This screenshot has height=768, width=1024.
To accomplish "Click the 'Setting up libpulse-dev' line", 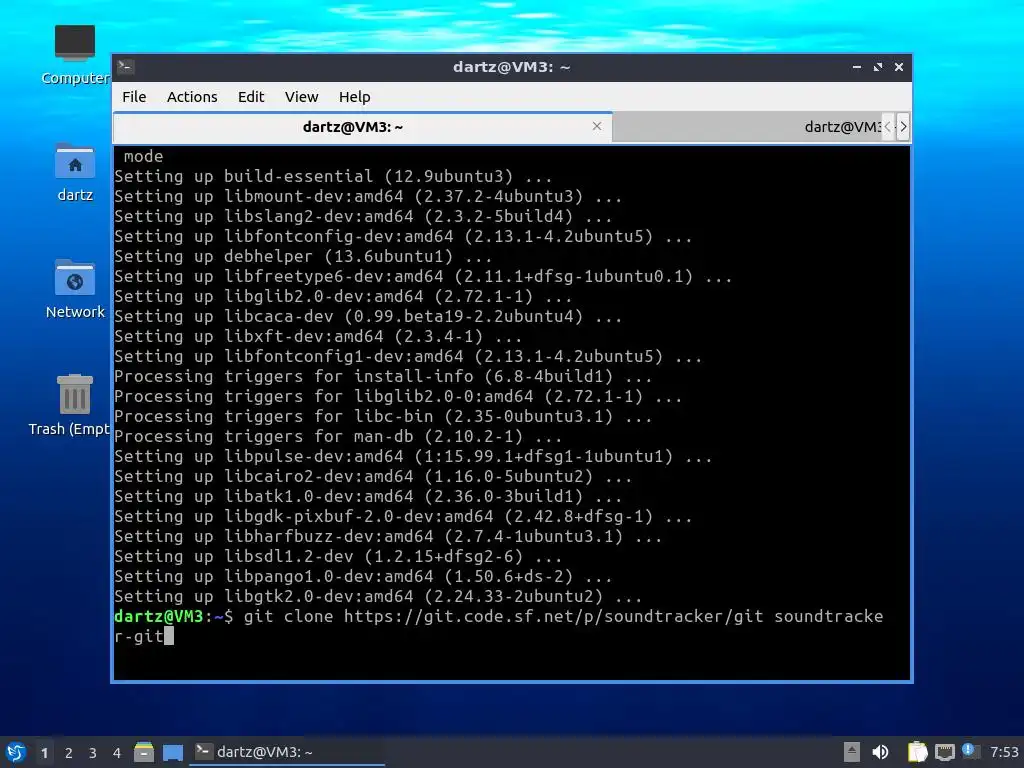I will pyautogui.click(x=413, y=456).
